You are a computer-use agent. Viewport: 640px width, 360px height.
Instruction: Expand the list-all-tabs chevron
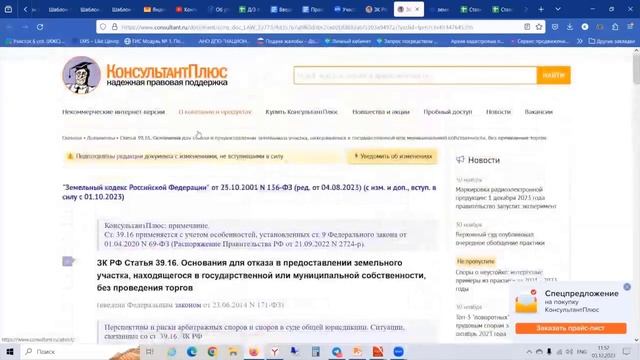pos(558,9)
